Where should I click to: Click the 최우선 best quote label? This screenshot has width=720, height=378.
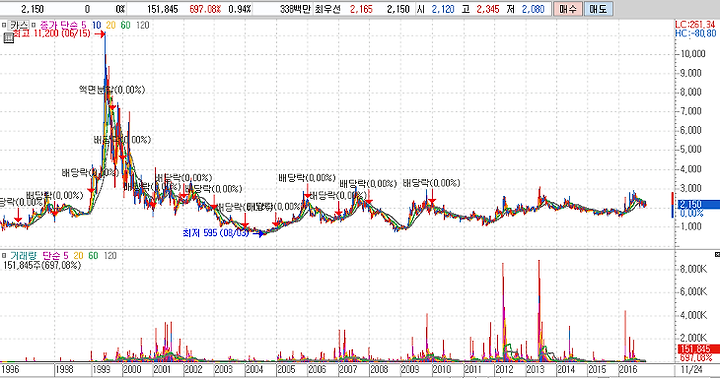coord(327,9)
